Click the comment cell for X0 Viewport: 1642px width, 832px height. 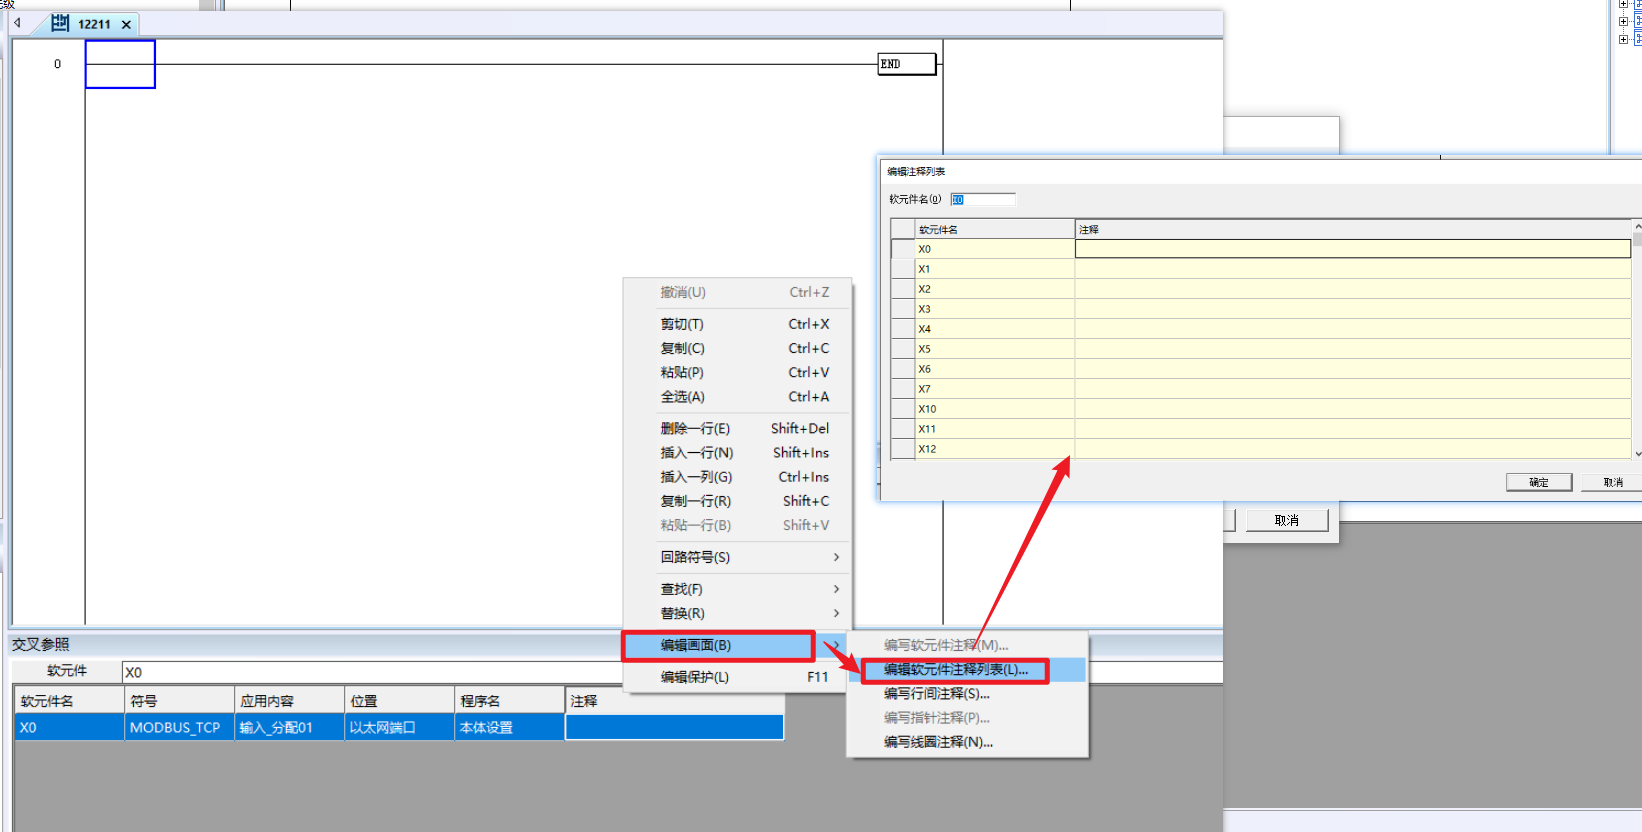pyautogui.click(x=1351, y=249)
